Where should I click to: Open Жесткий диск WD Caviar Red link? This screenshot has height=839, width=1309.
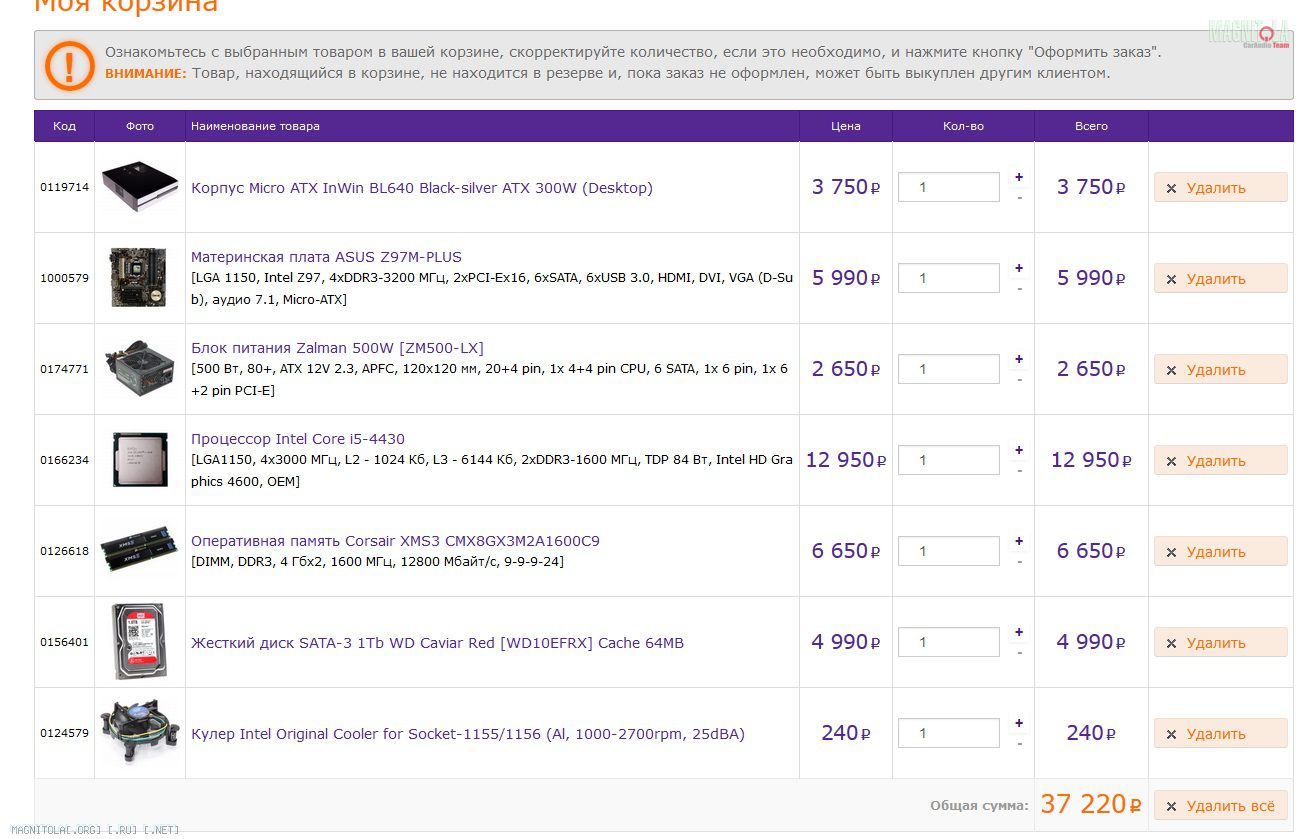click(x=437, y=643)
